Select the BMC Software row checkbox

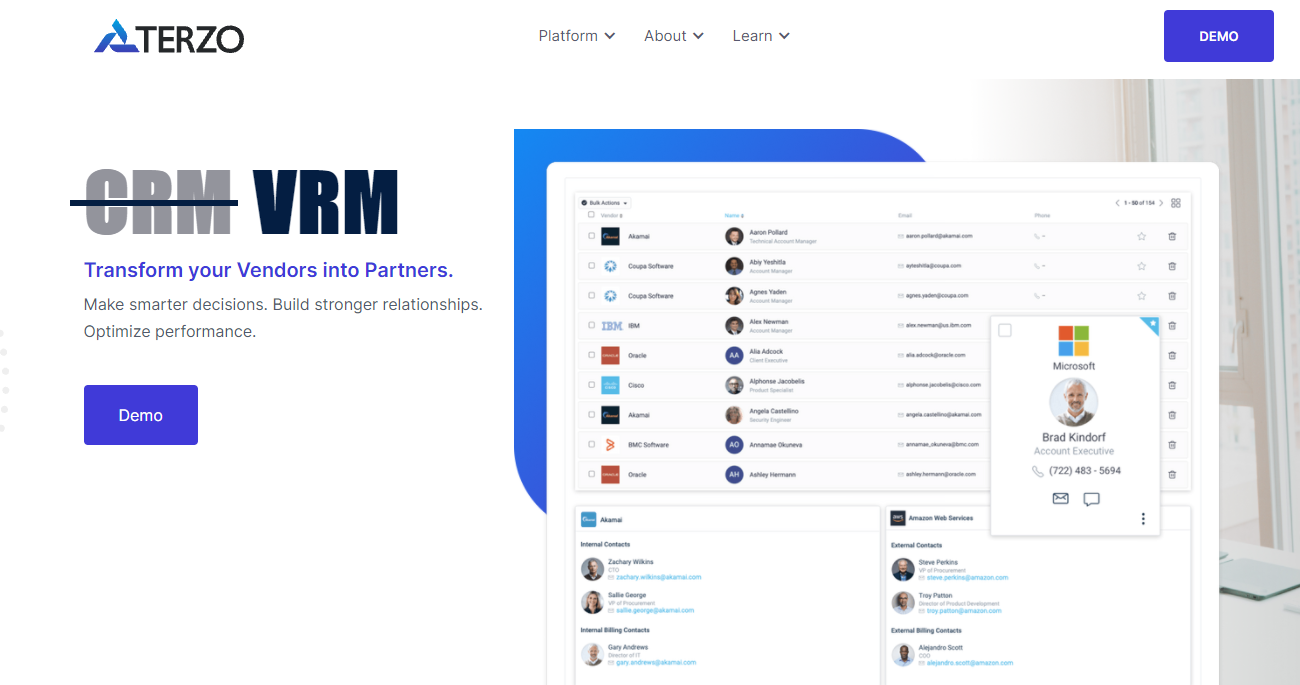click(592, 445)
